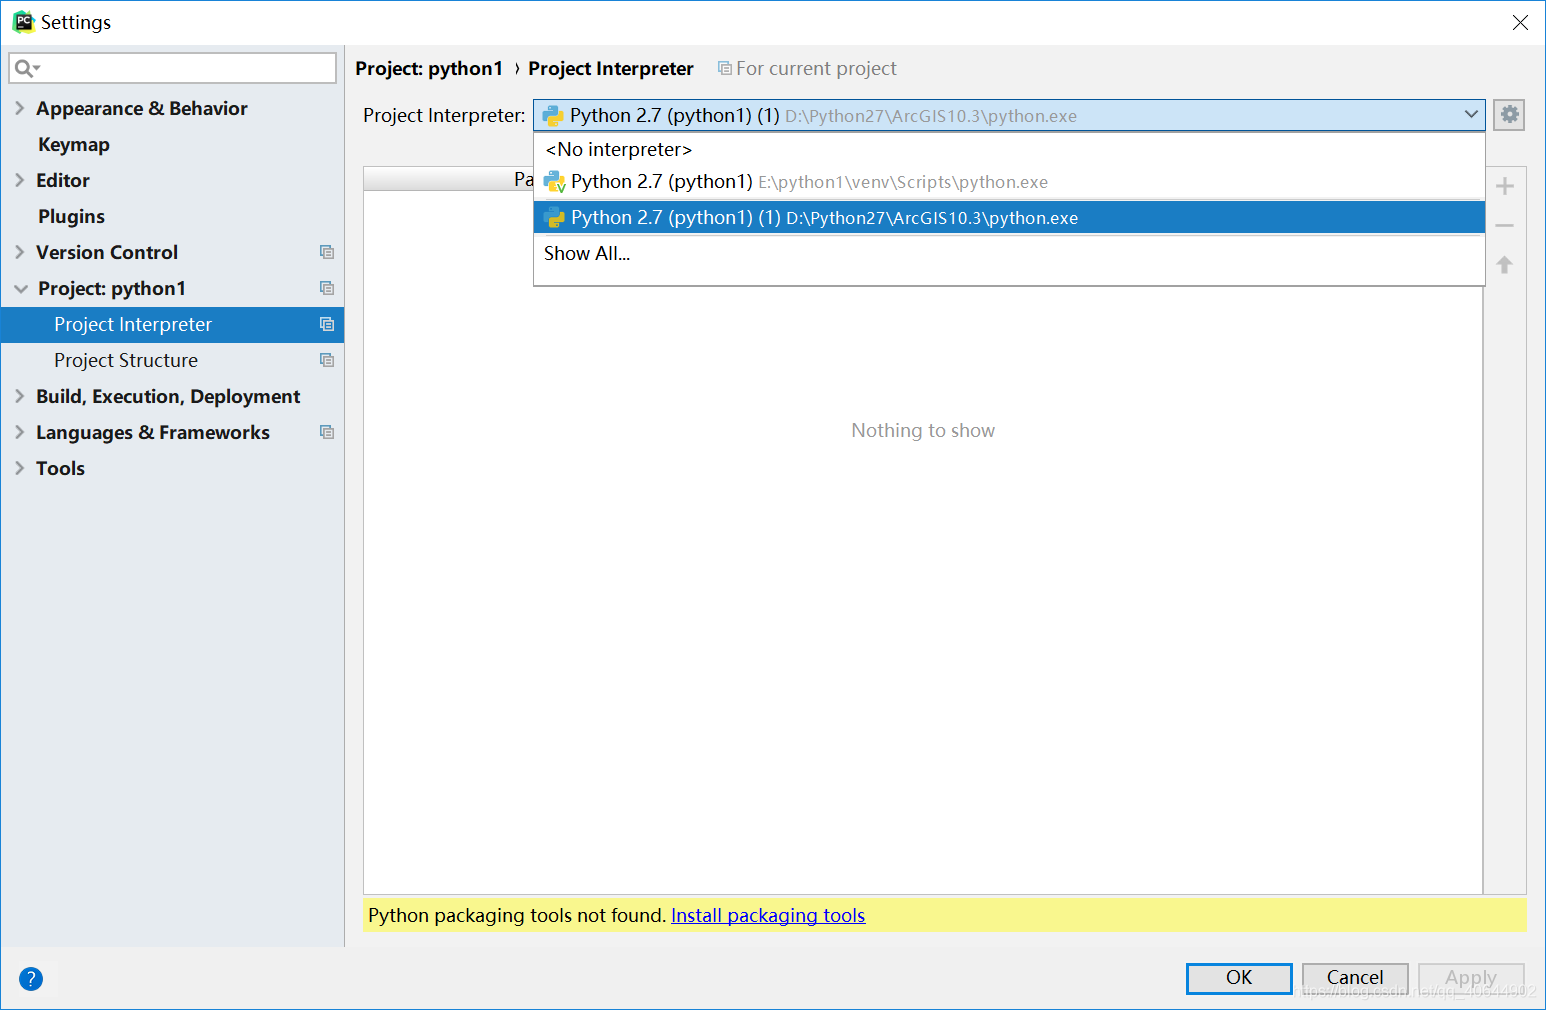Open interpreter settings gear menu
The height and width of the screenshot is (1010, 1546).
point(1509,115)
